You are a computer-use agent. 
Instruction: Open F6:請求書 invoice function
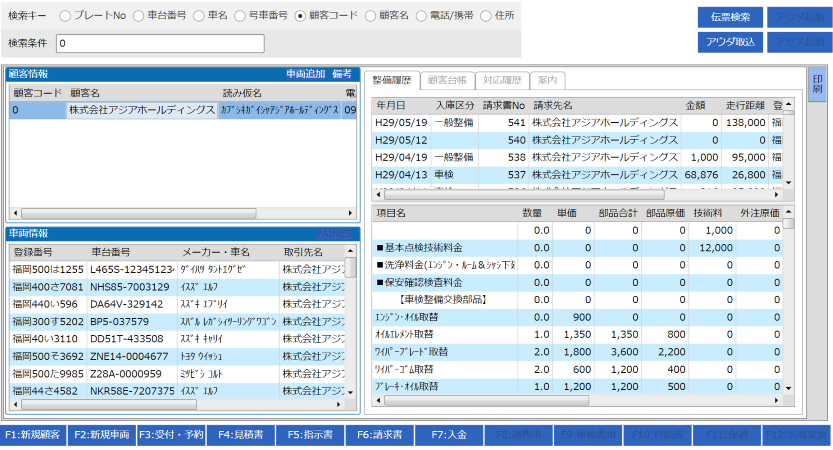pyautogui.click(x=379, y=435)
